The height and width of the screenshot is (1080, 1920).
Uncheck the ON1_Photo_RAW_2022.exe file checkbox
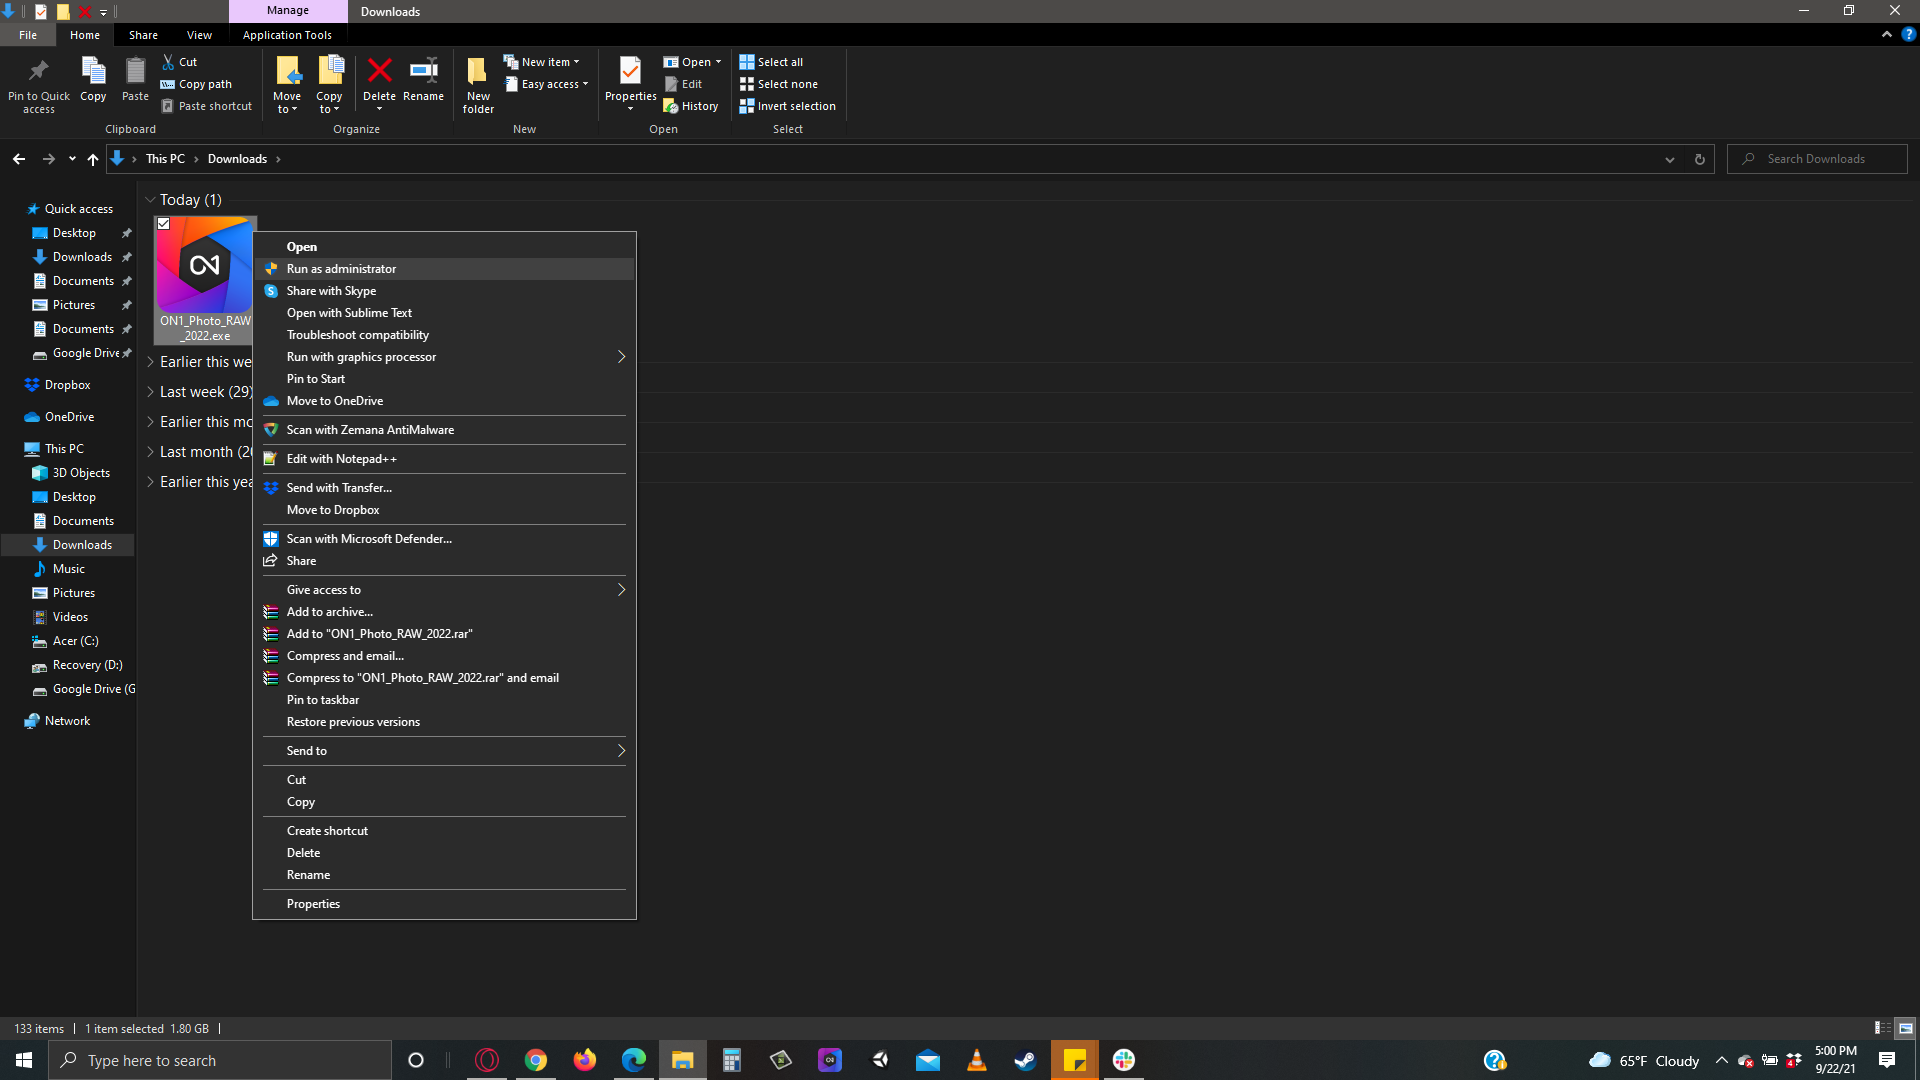click(164, 224)
